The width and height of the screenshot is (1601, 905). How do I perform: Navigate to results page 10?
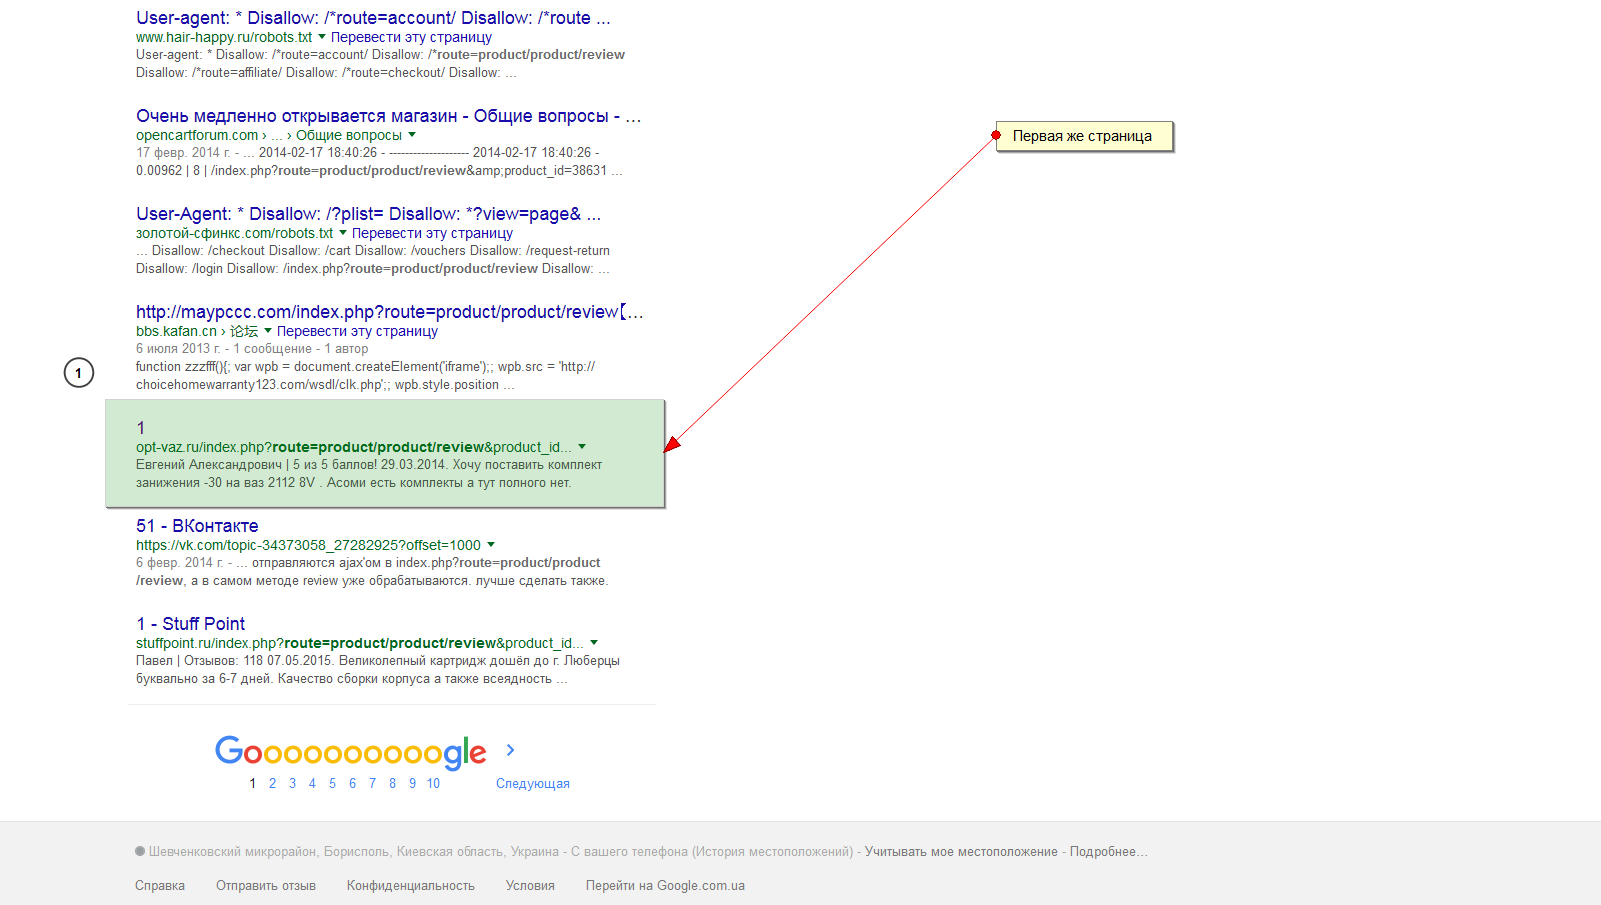[x=433, y=784]
